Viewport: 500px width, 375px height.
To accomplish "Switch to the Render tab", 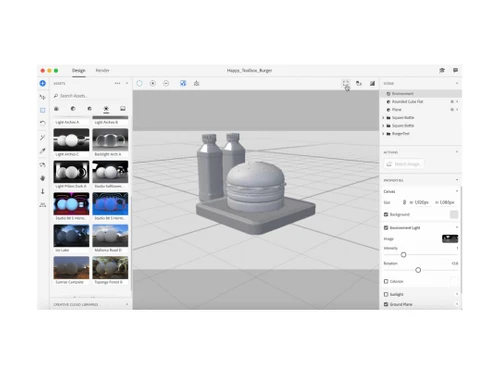I will 102,70.
